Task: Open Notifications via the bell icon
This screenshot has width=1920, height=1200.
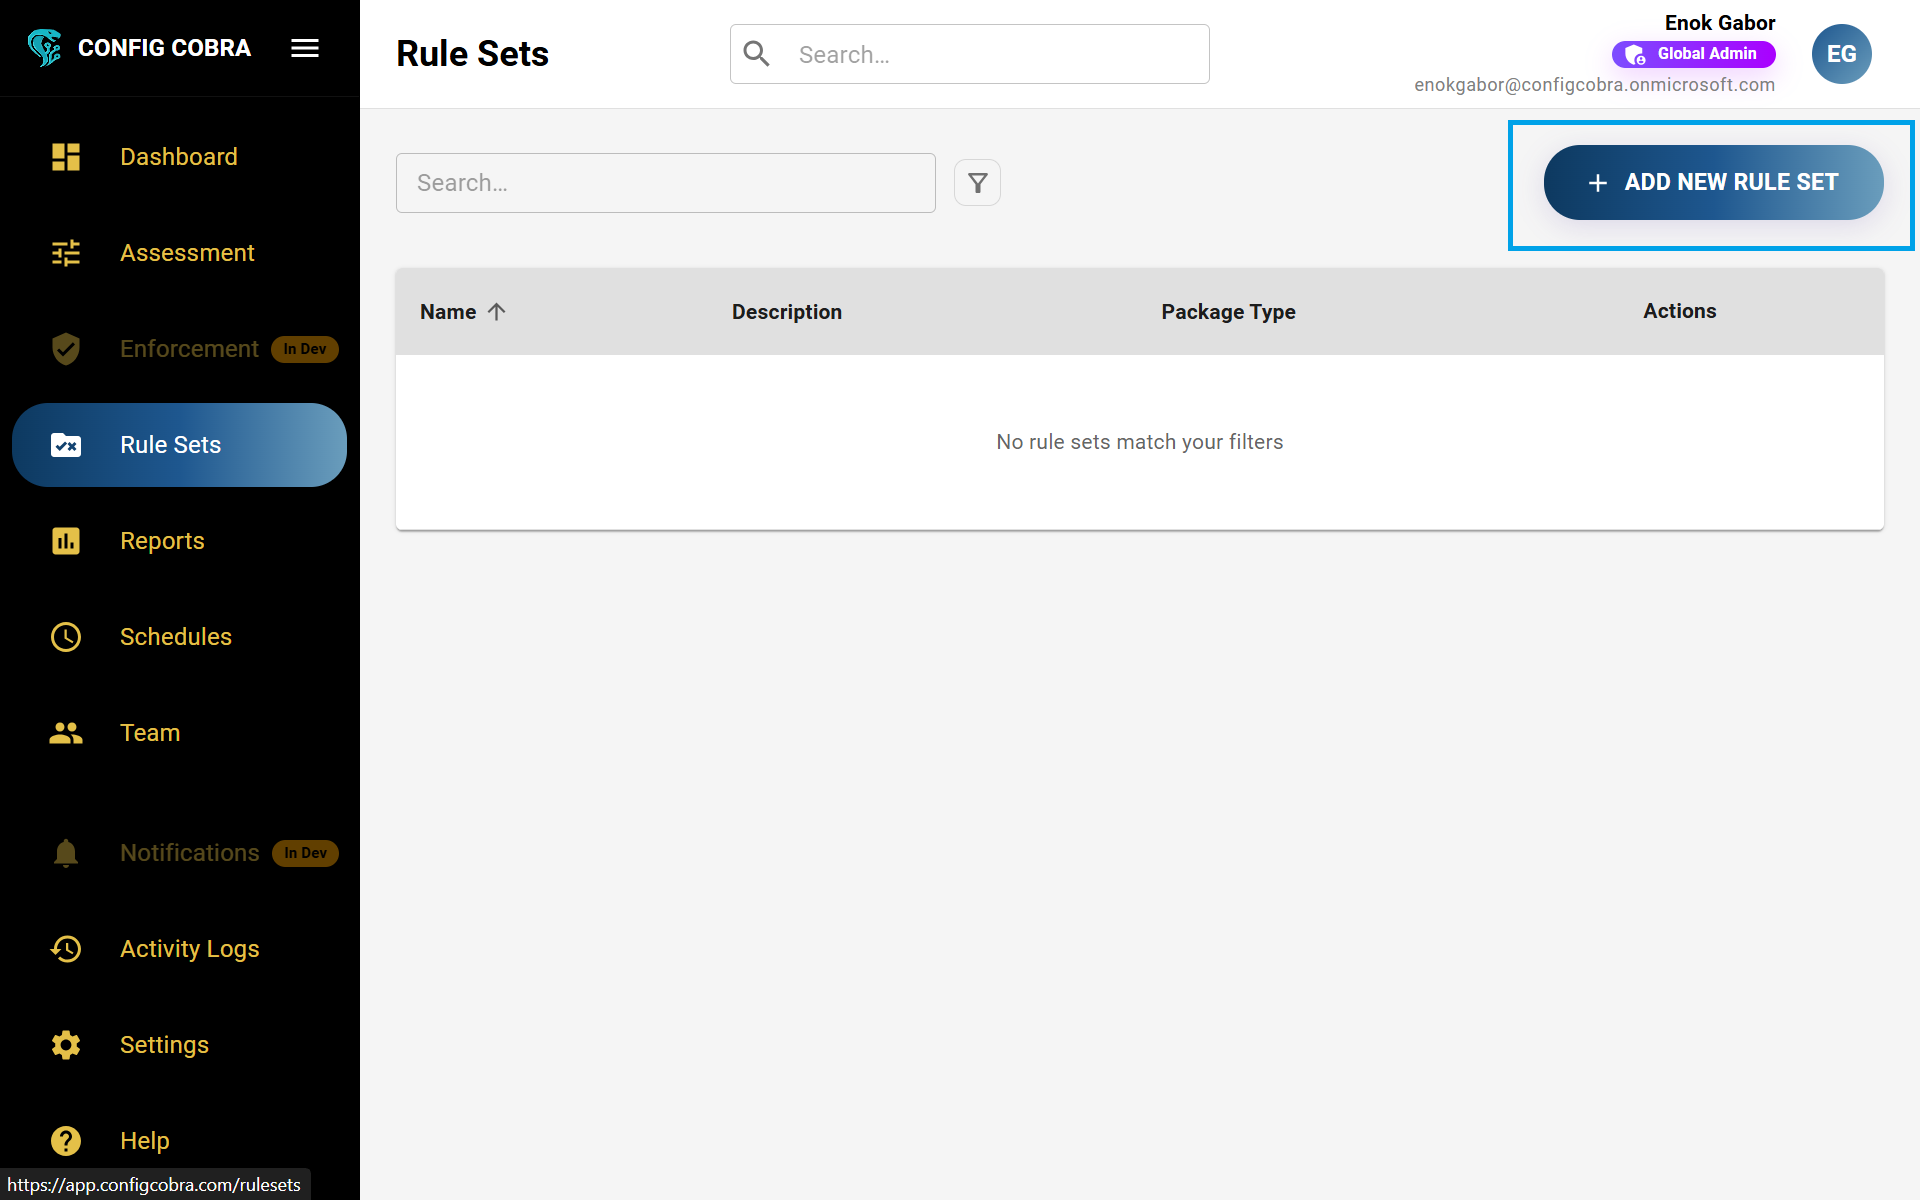Action: pos(65,853)
